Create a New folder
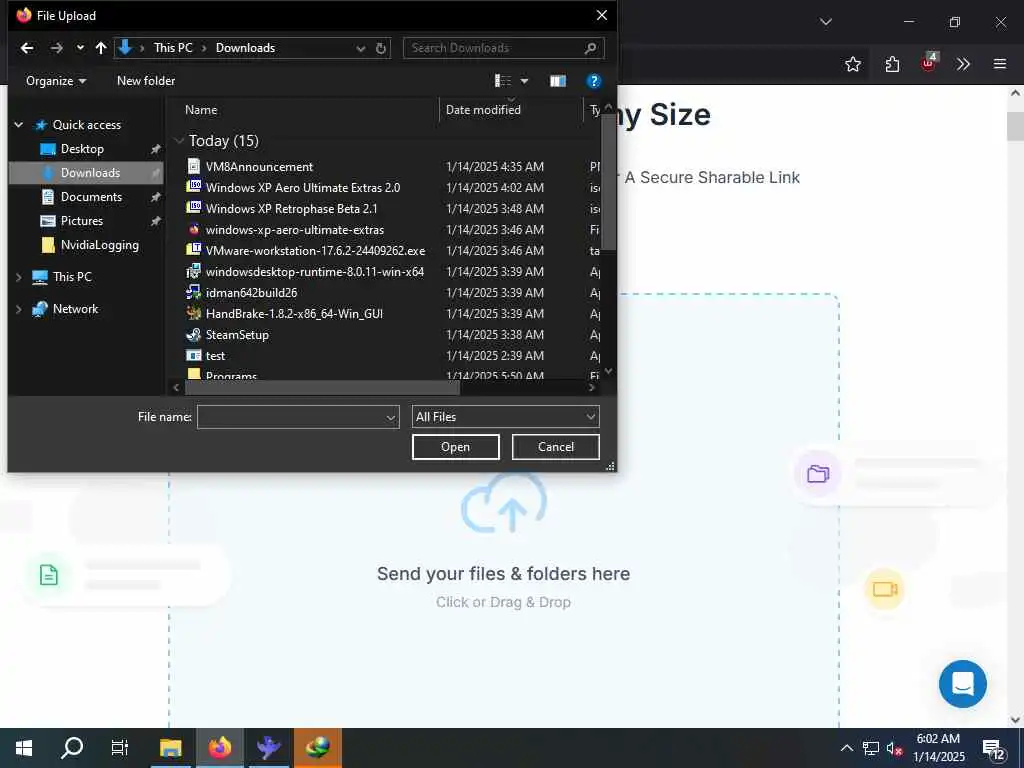Screen dimensions: 1024x768 [x=146, y=81]
